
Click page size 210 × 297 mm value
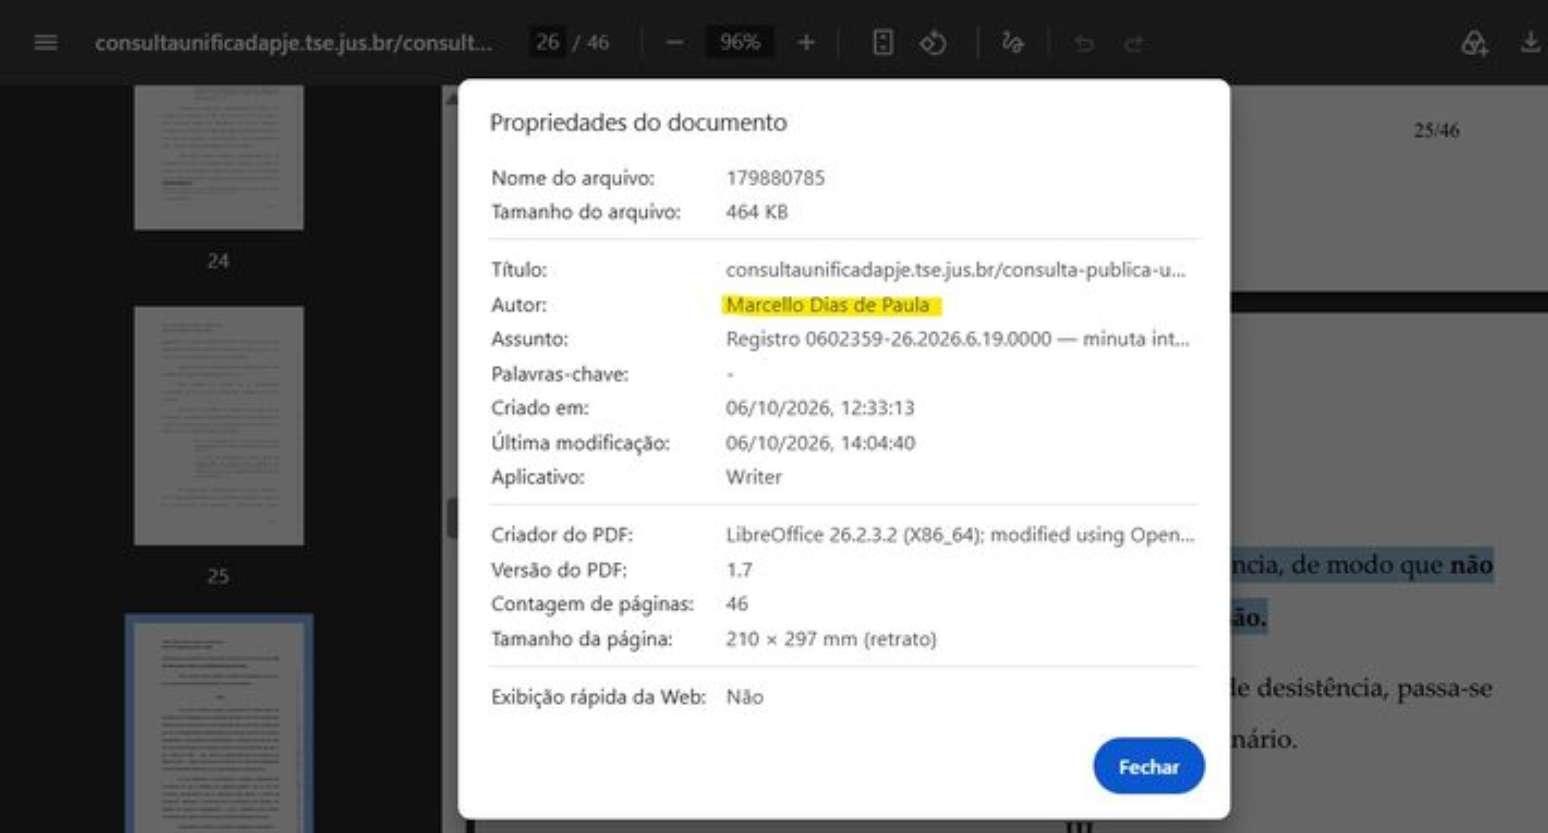831,639
